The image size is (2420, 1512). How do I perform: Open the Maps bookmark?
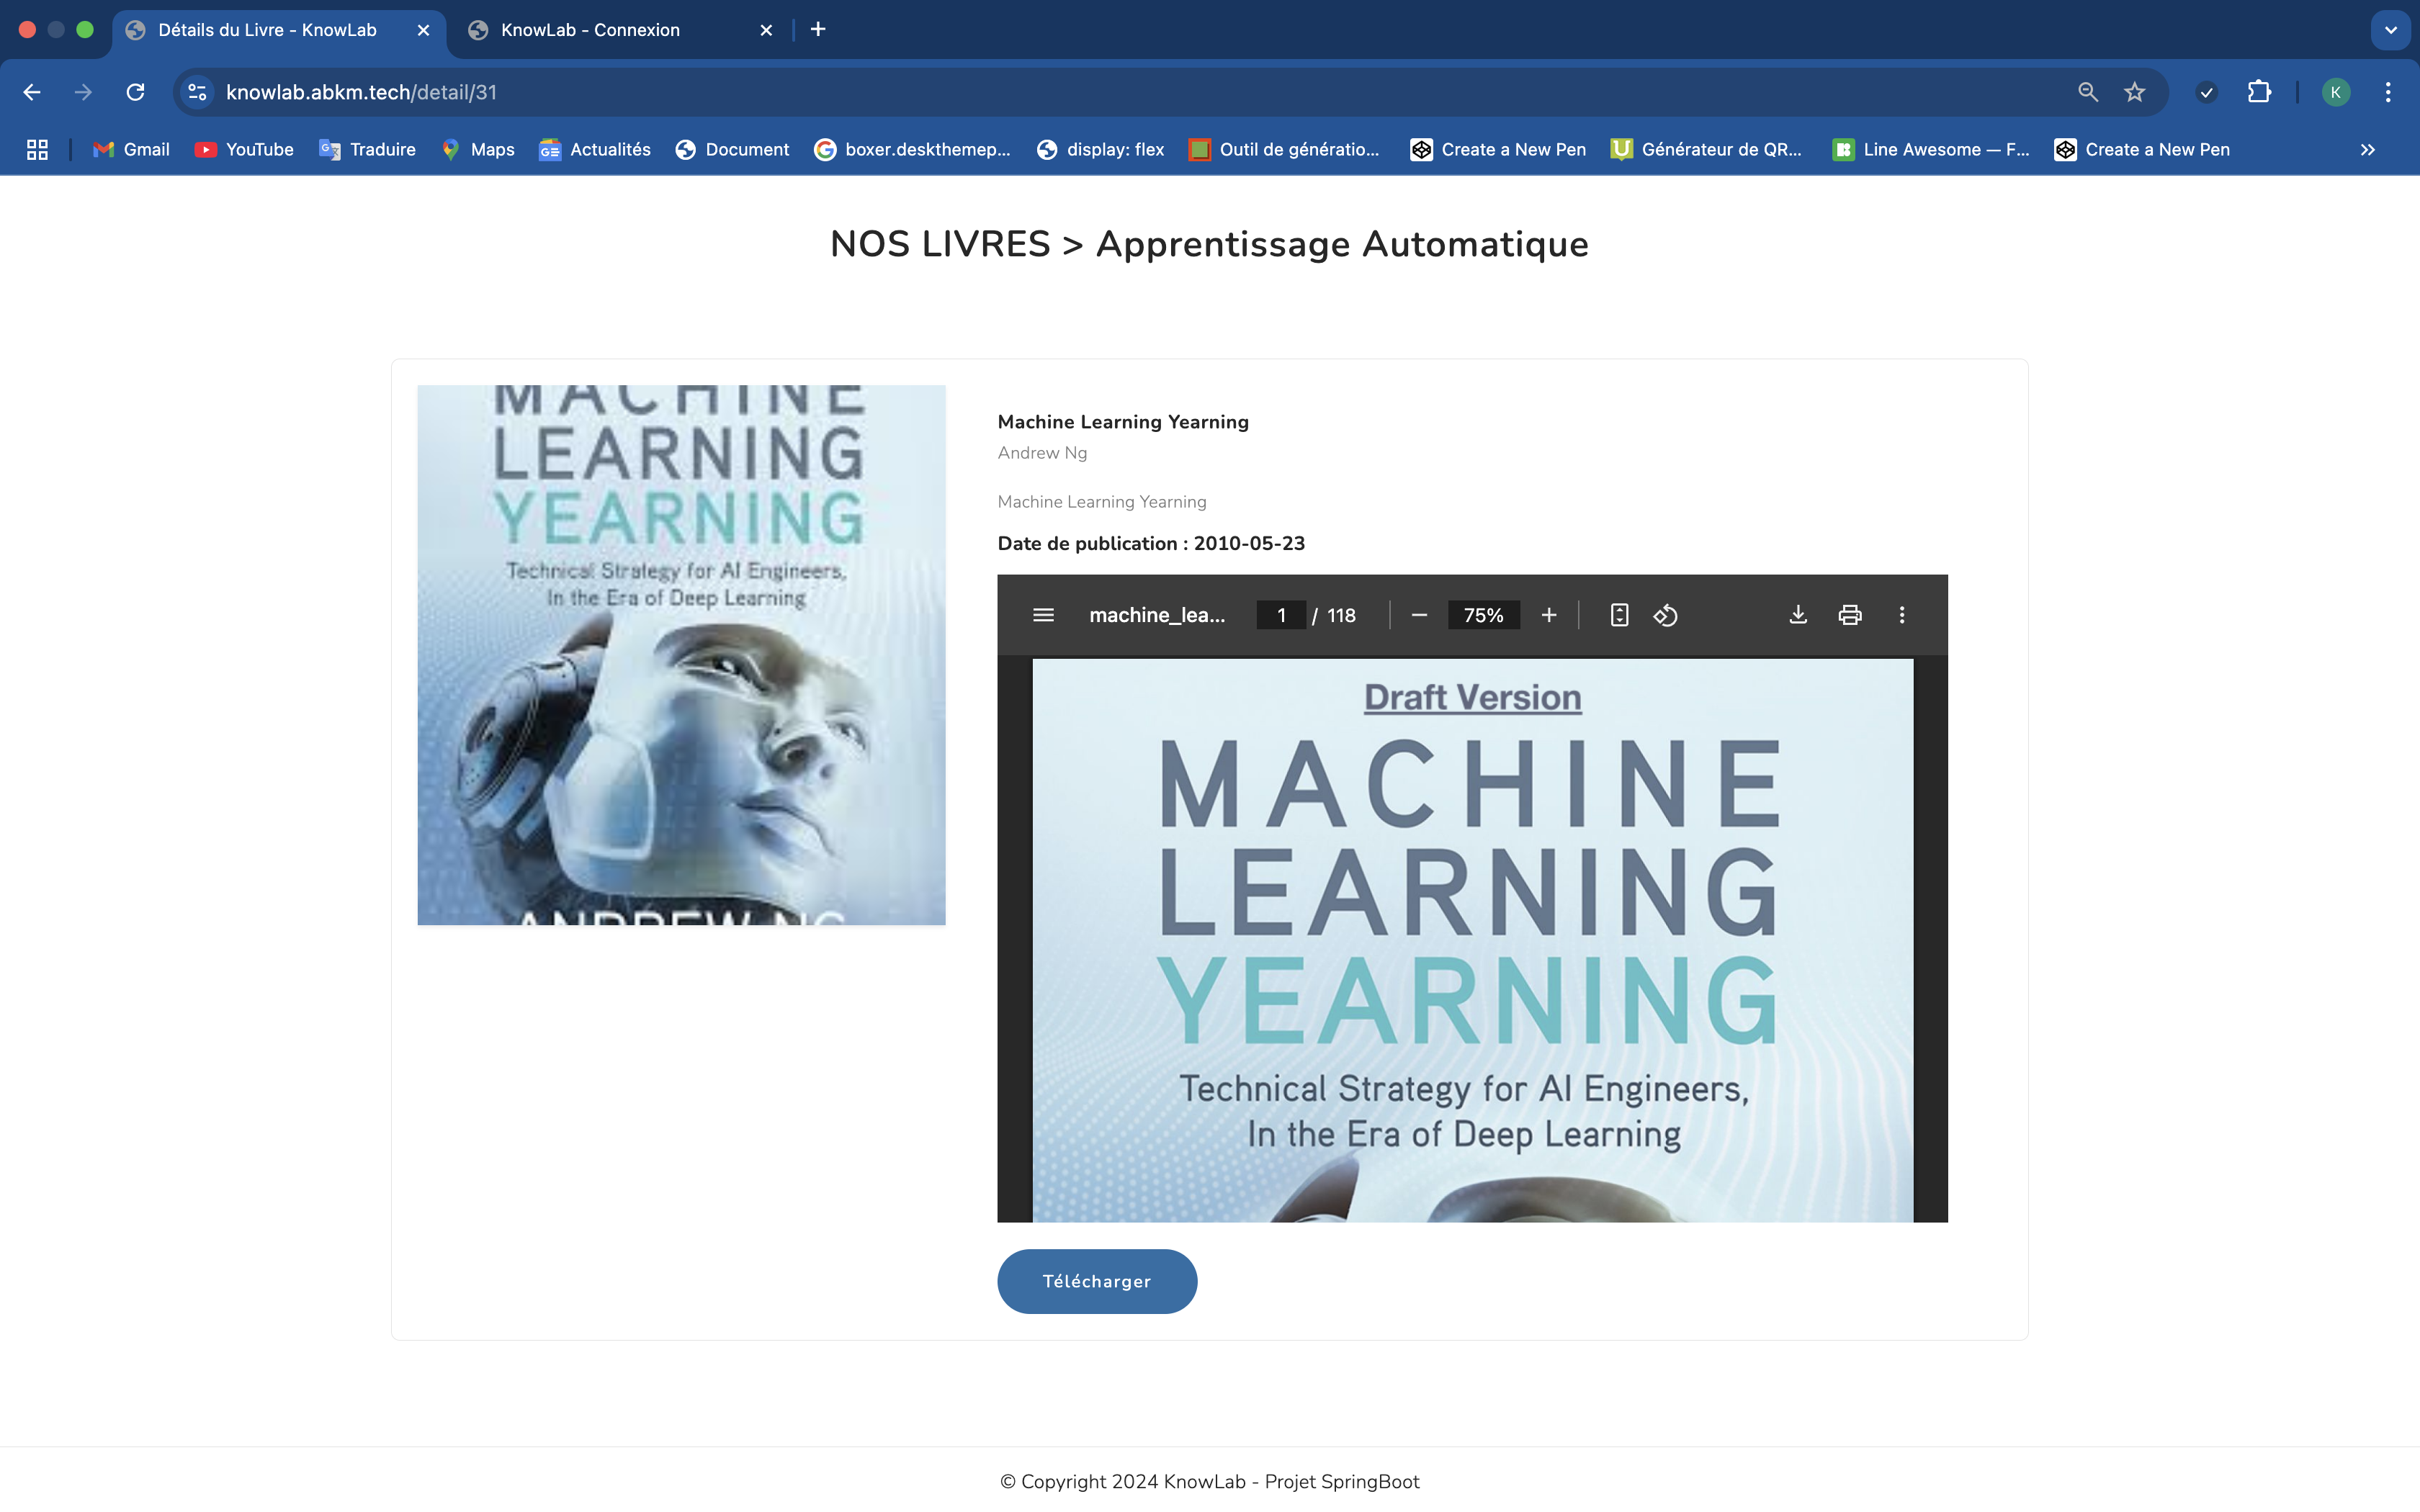tap(478, 149)
